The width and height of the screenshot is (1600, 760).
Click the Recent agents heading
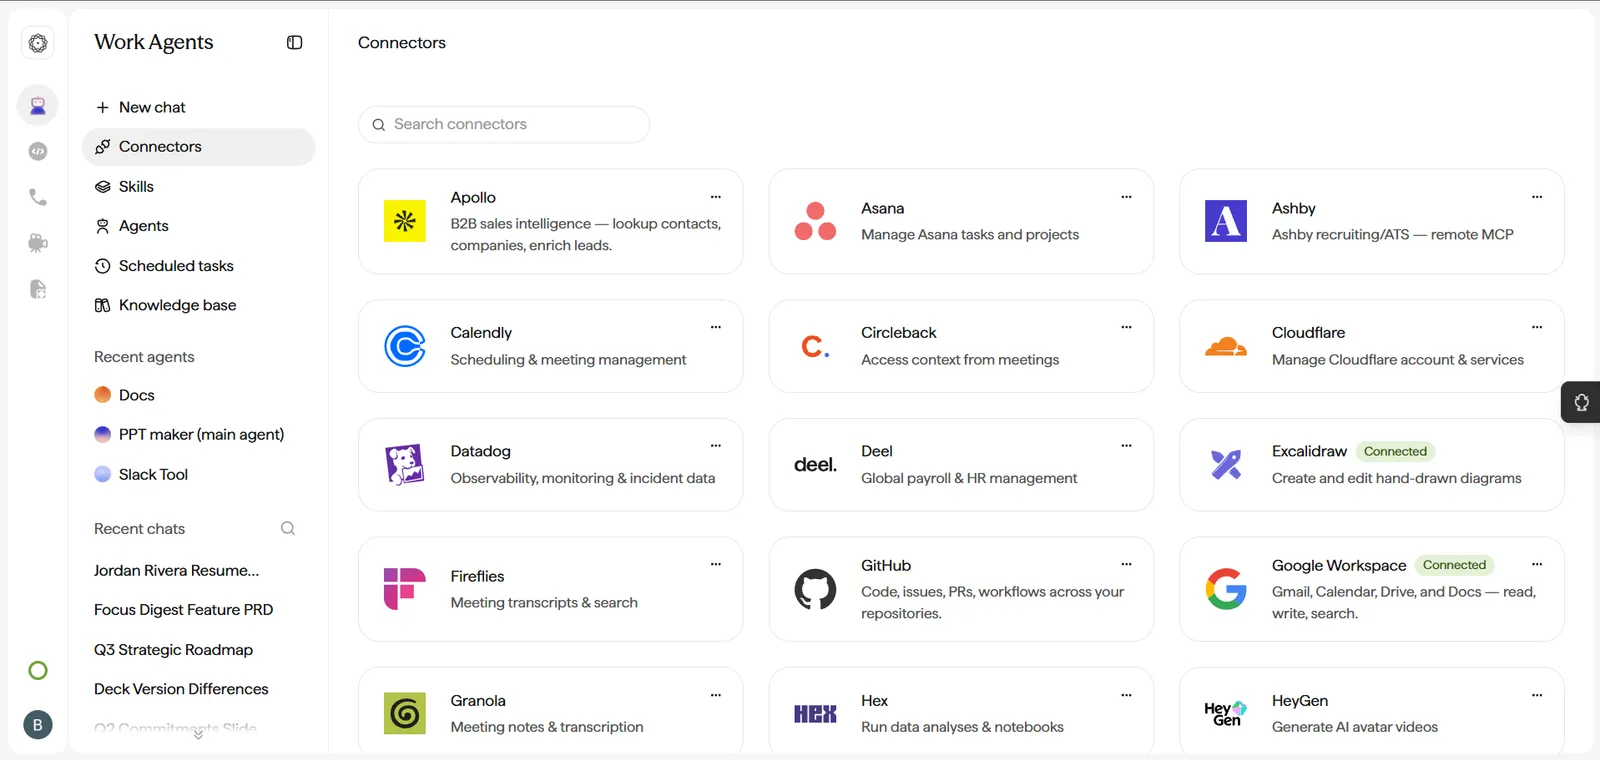pyautogui.click(x=144, y=357)
